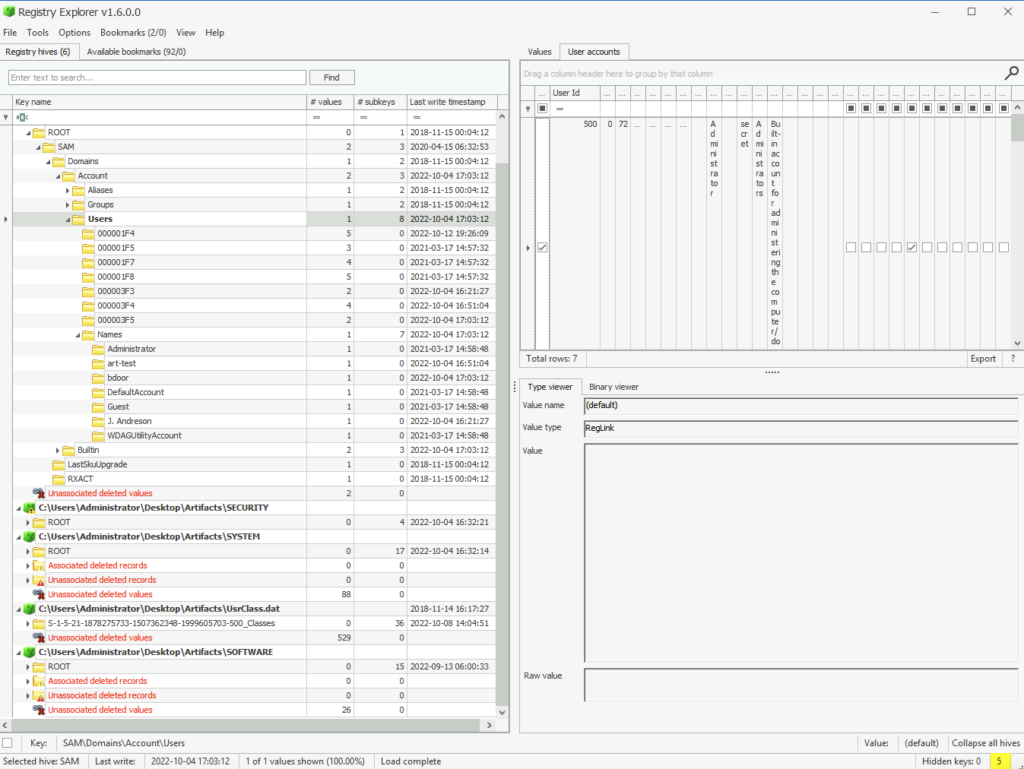Toggle second unchecked flag checkbox in user row
The height and width of the screenshot is (769, 1024).
coord(866,247)
